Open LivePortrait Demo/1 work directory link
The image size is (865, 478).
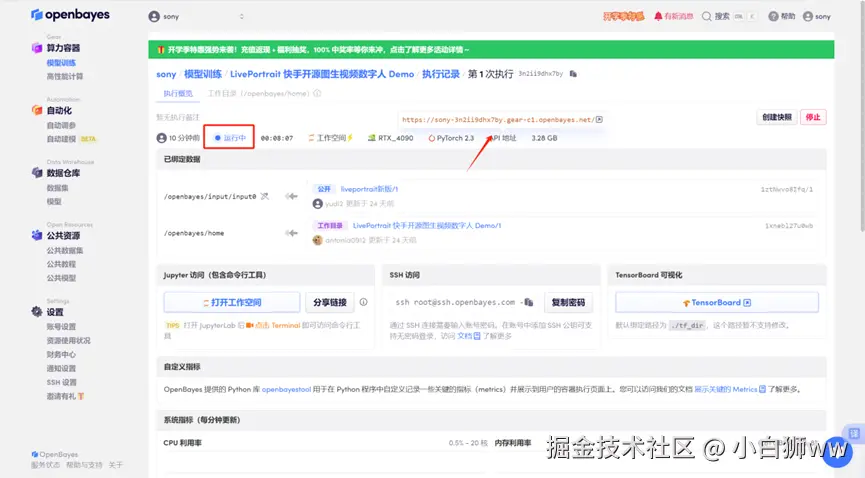tap(426, 225)
